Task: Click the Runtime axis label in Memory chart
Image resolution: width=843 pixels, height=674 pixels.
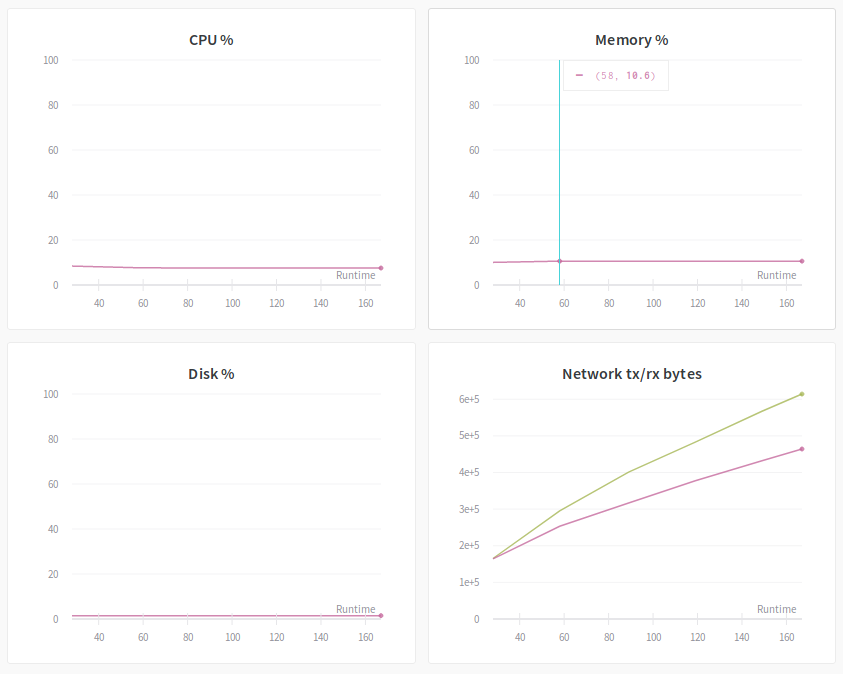Action: pos(776,275)
